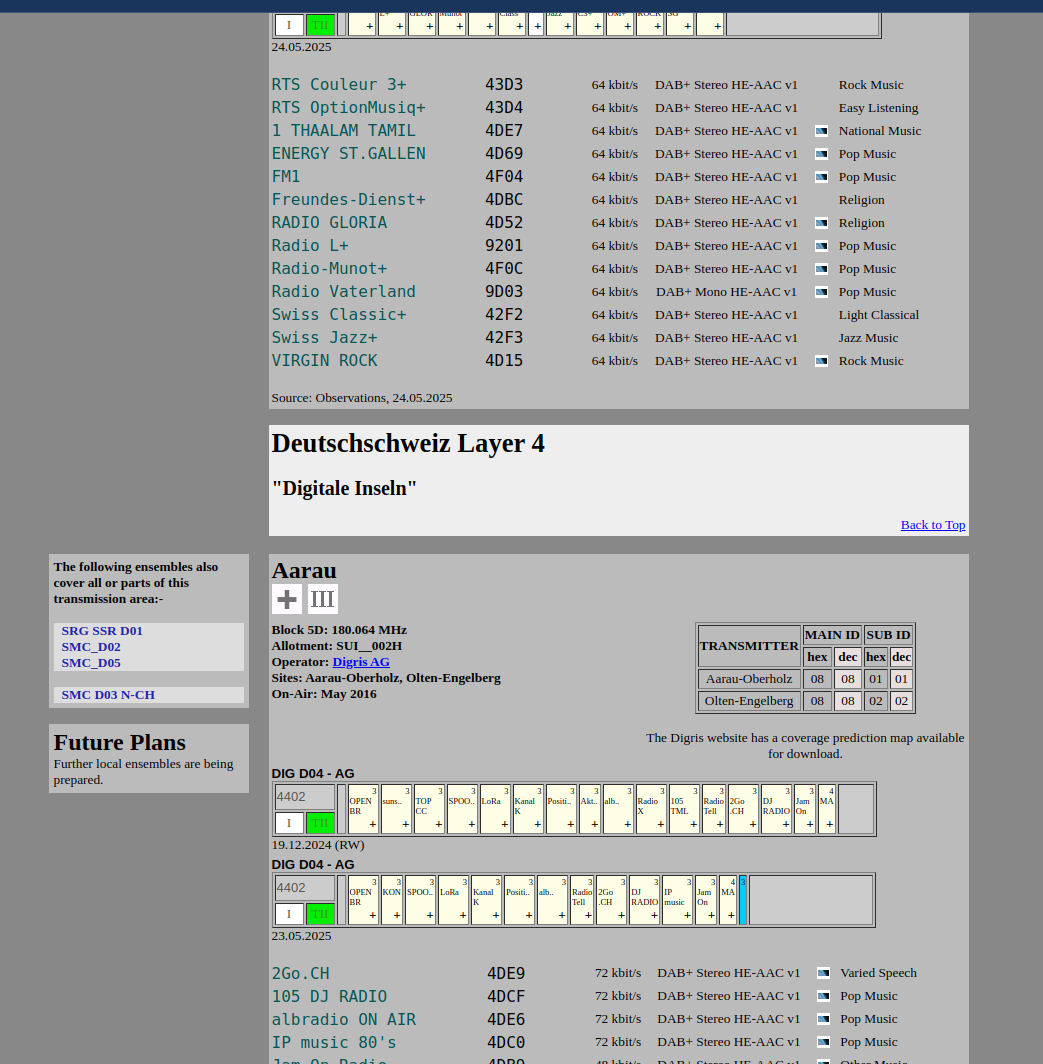
Task: Open slideshow icon for RADIO GLORIA
Action: [x=821, y=223]
